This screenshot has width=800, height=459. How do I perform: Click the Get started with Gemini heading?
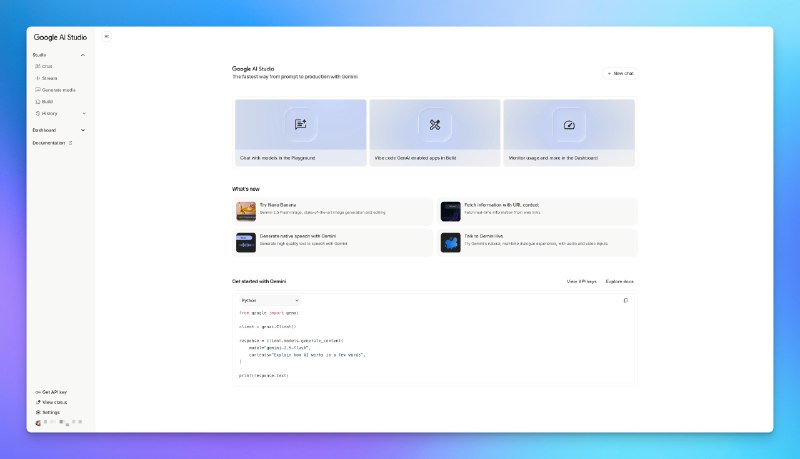click(259, 282)
